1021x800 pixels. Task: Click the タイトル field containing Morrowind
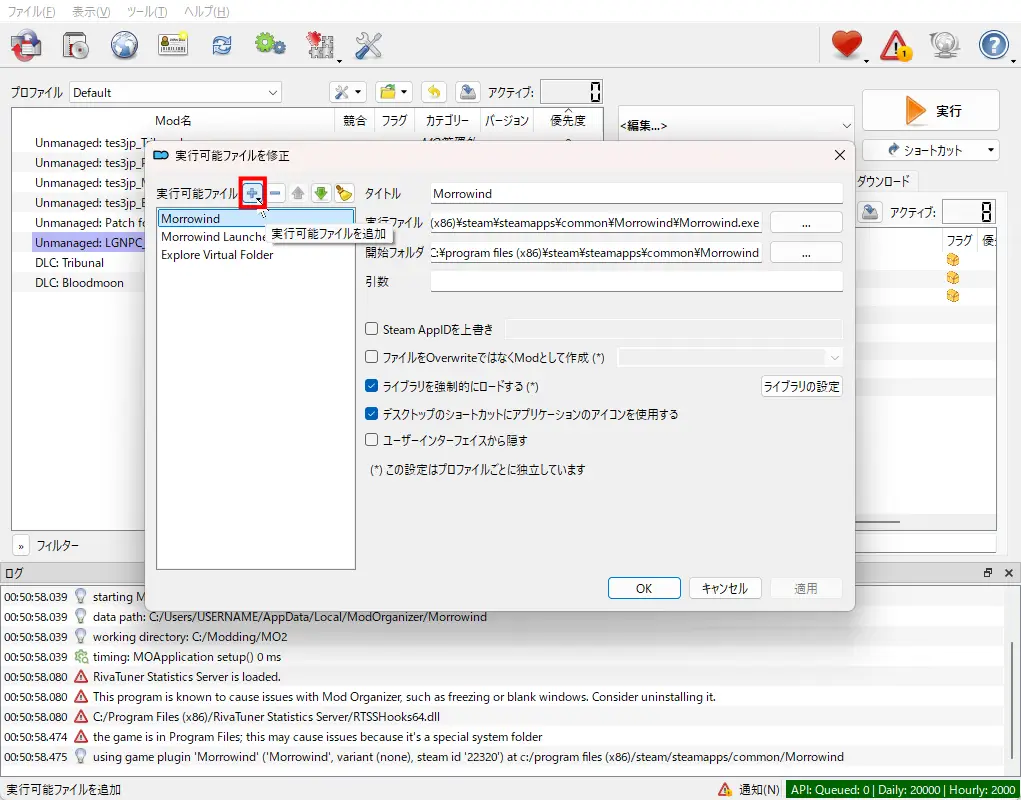(636, 193)
